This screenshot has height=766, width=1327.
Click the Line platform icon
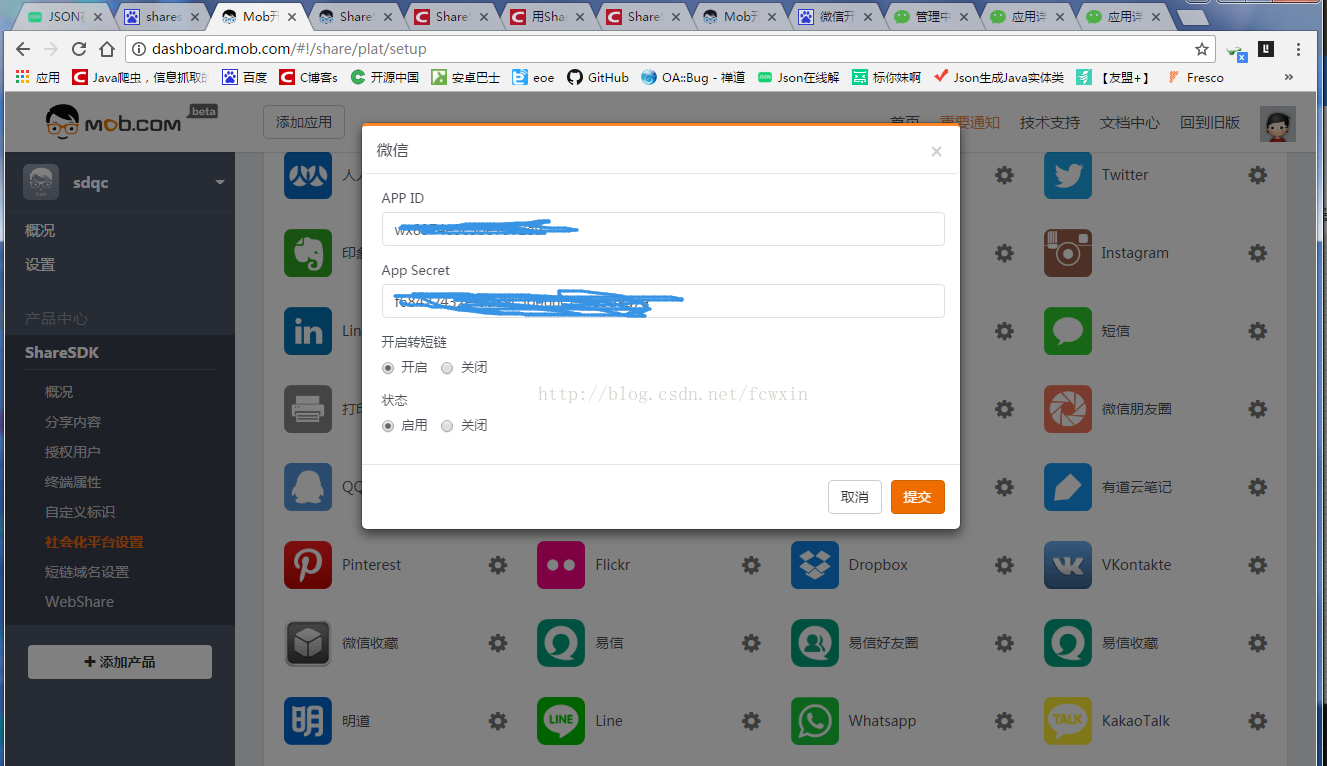(x=561, y=721)
